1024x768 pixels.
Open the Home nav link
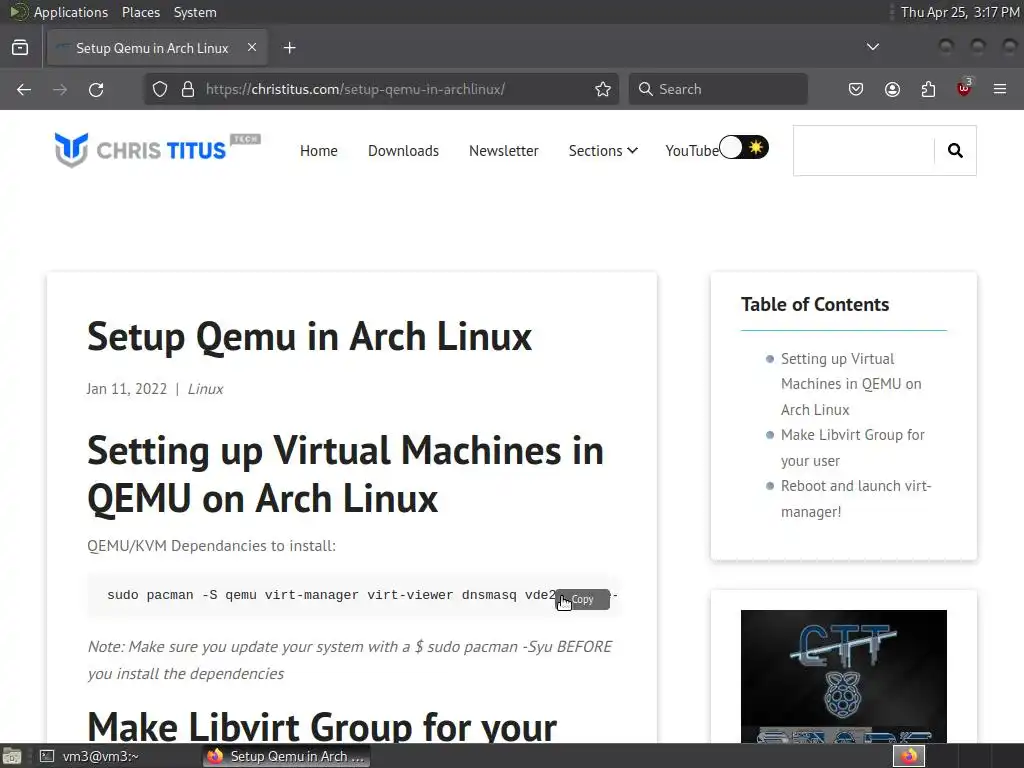(x=319, y=151)
